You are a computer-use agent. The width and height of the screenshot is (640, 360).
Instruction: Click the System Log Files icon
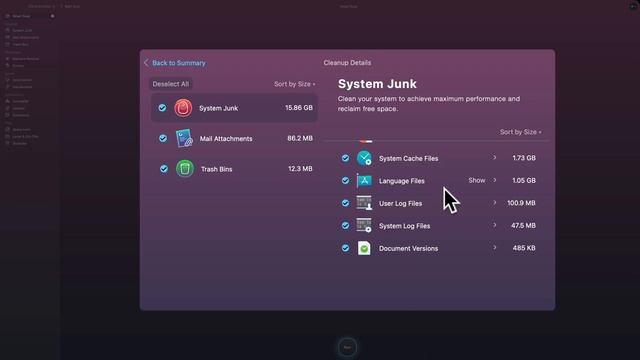tap(364, 225)
